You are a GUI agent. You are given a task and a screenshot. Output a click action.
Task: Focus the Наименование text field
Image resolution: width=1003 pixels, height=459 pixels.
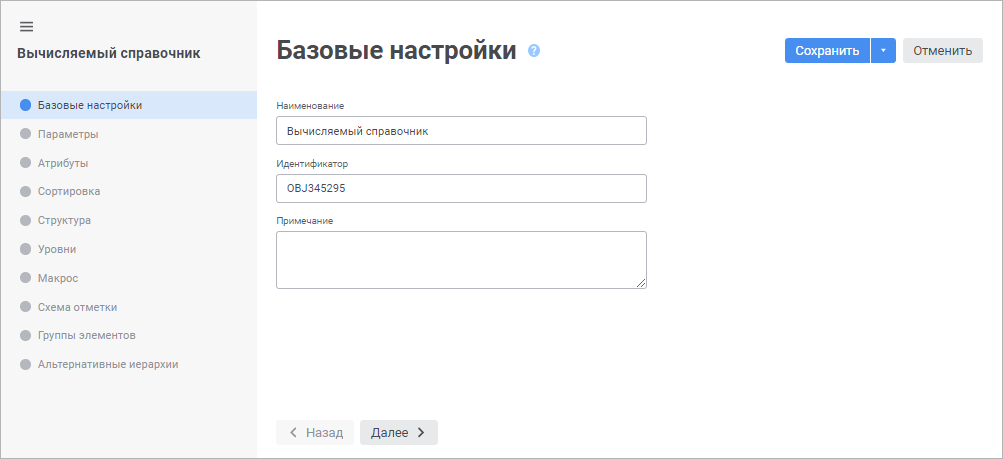tap(461, 131)
